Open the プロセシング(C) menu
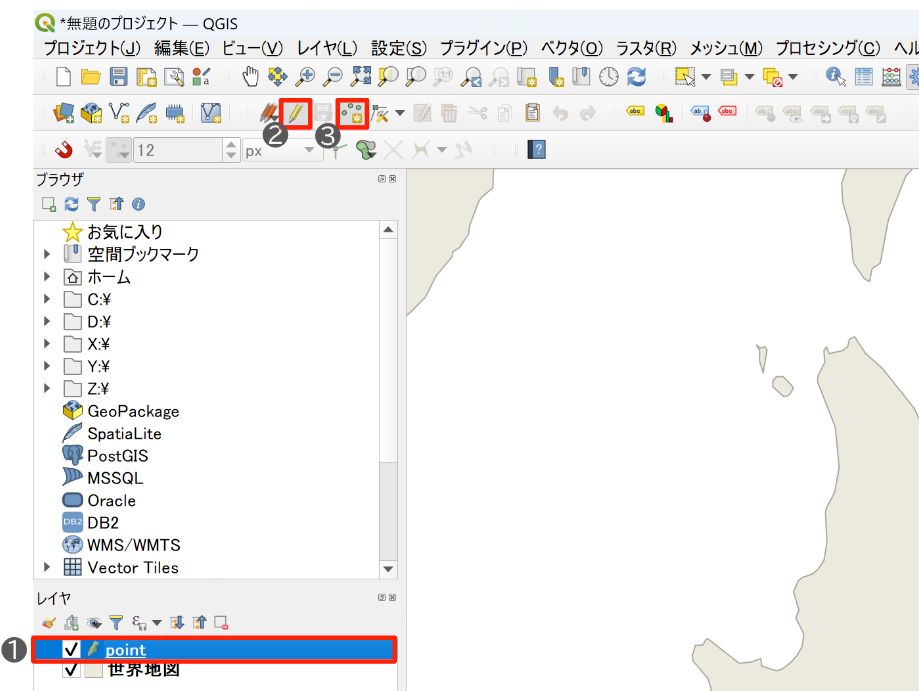The width and height of the screenshot is (919, 691). point(828,47)
